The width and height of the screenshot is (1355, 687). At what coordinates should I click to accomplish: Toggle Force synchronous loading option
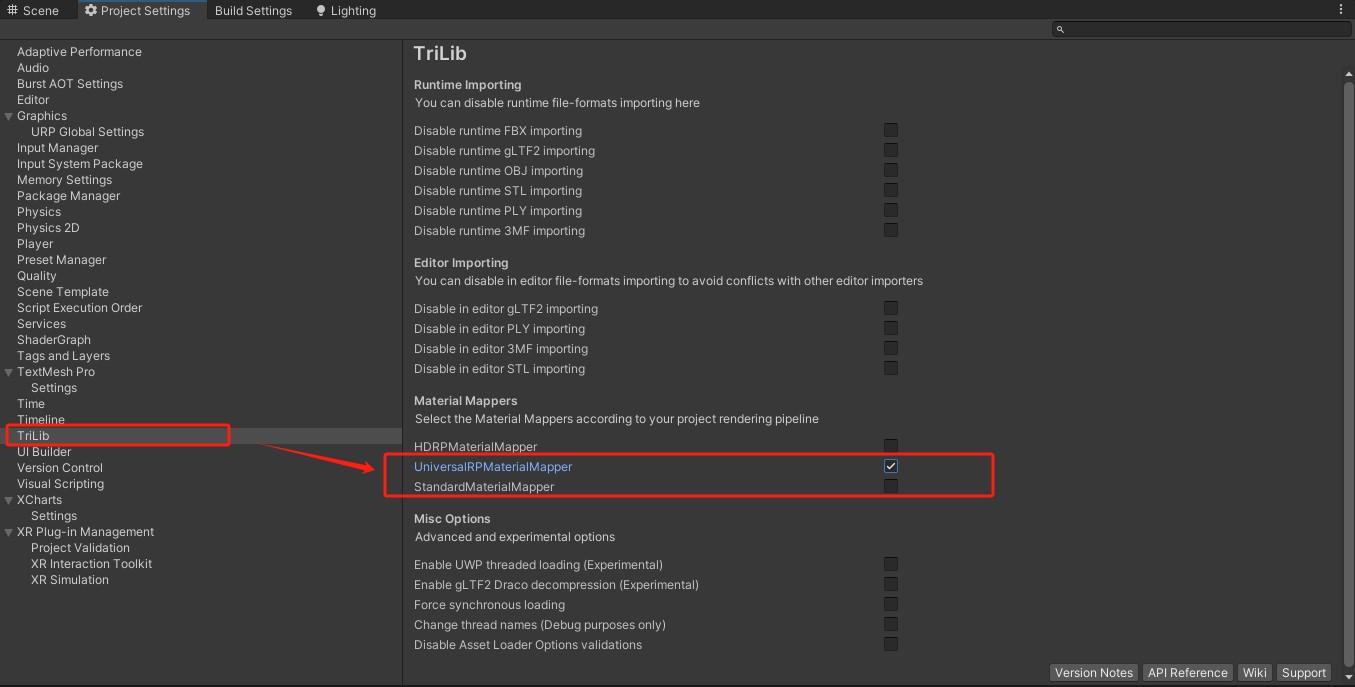pyautogui.click(x=890, y=604)
